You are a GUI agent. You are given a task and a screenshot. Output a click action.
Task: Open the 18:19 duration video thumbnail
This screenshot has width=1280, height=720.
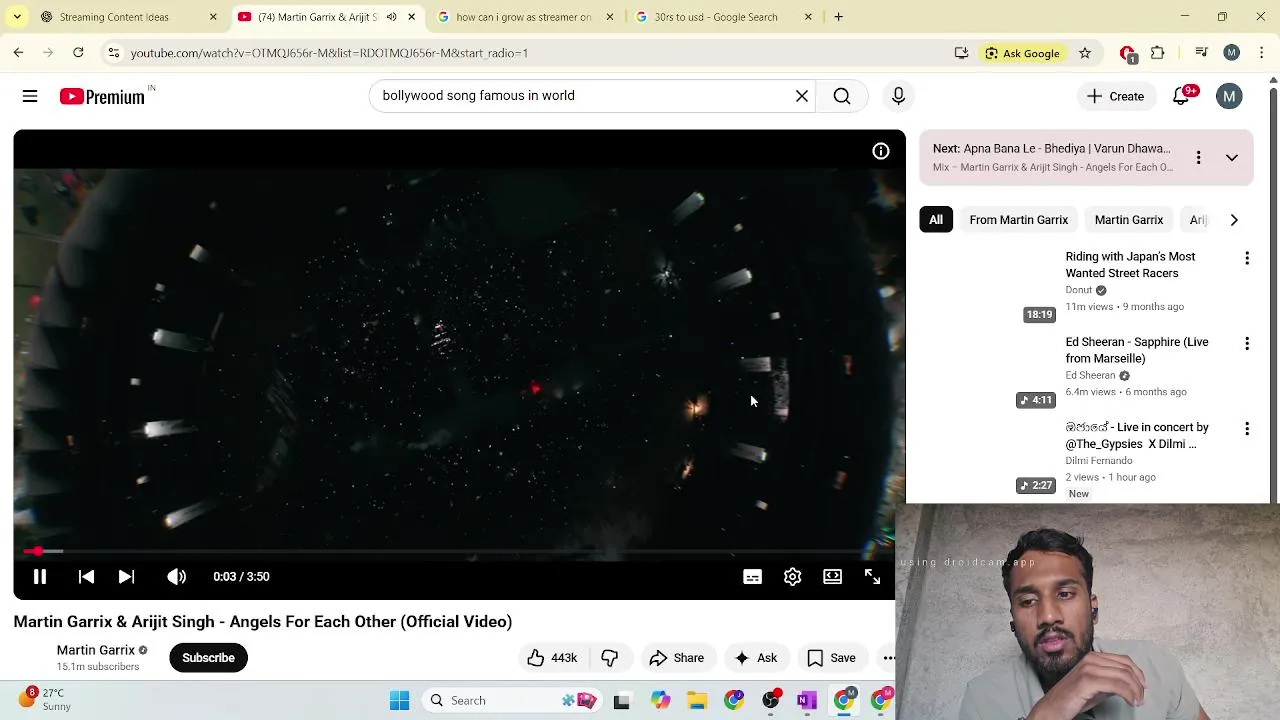point(988,287)
